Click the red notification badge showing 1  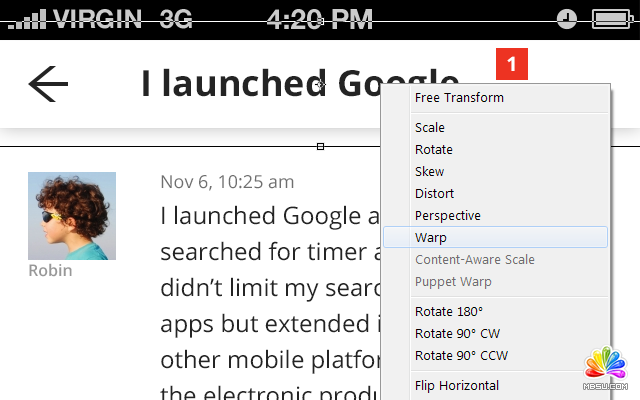[x=511, y=64]
